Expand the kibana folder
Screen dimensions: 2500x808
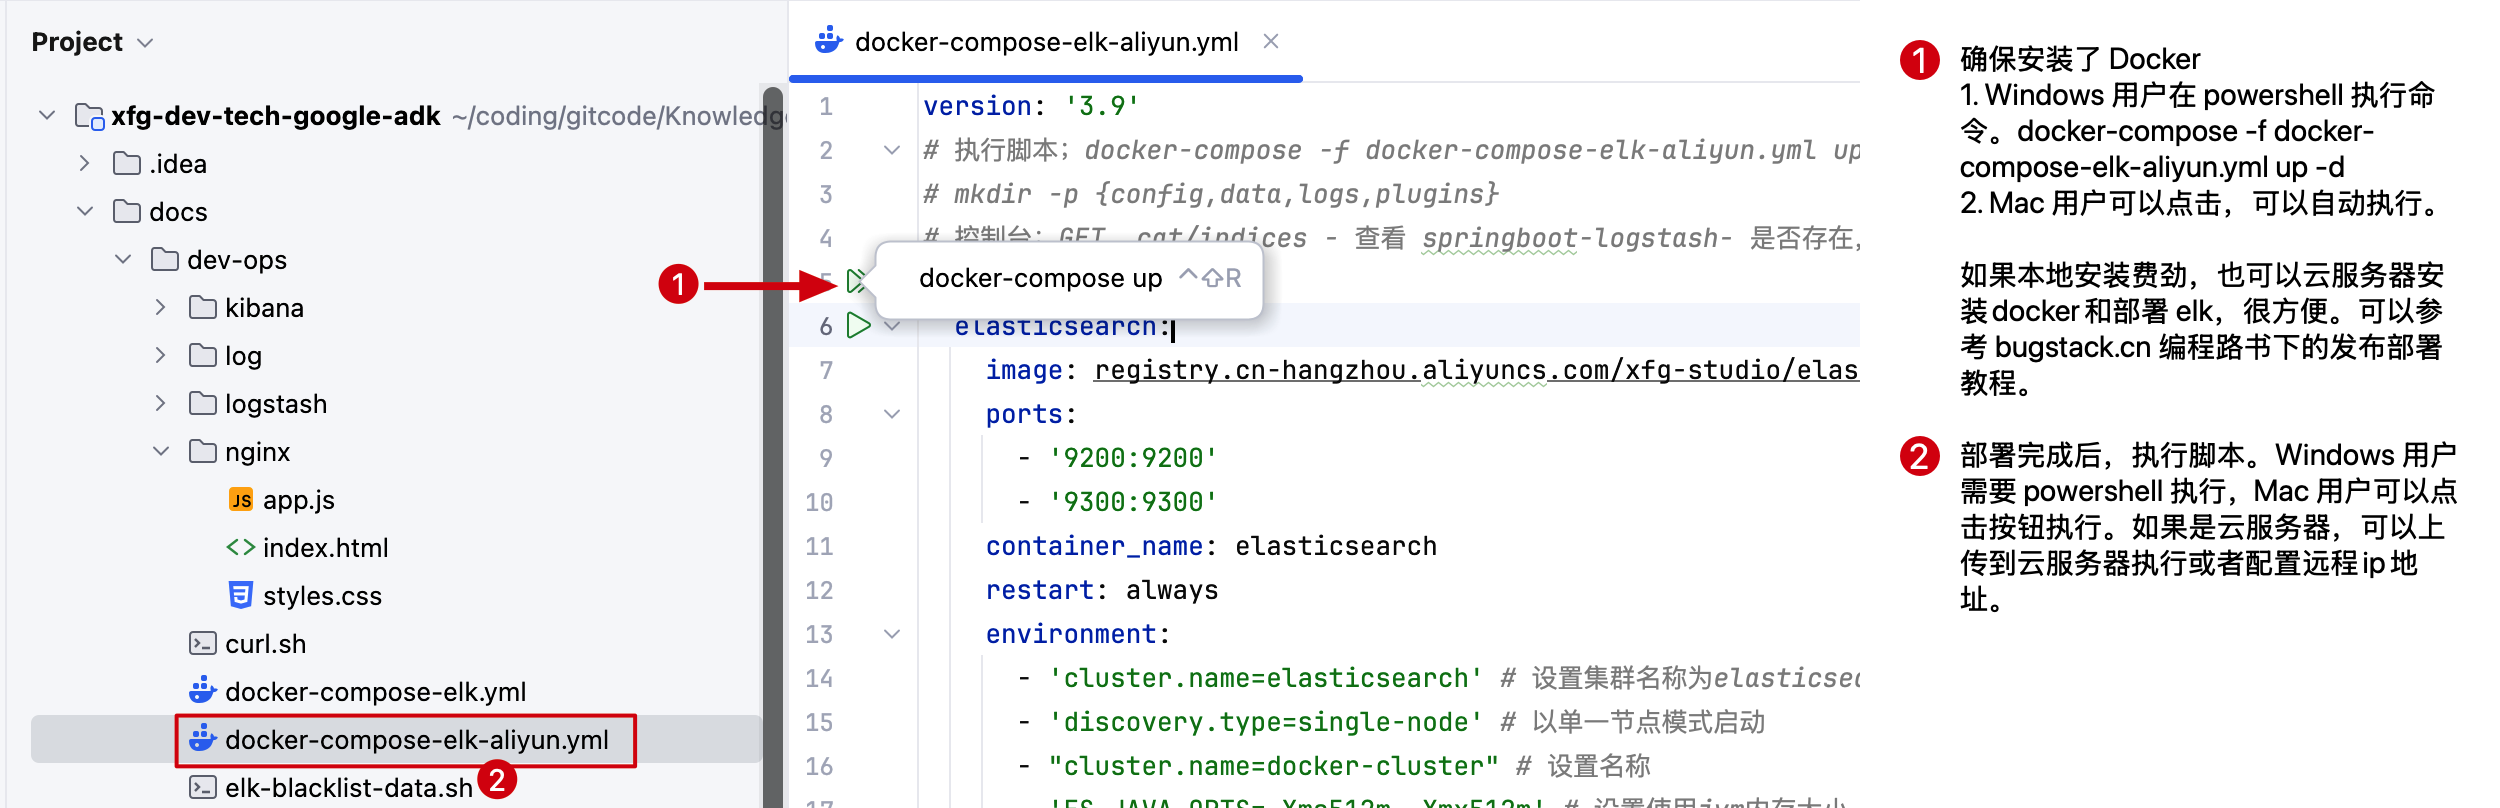(160, 308)
